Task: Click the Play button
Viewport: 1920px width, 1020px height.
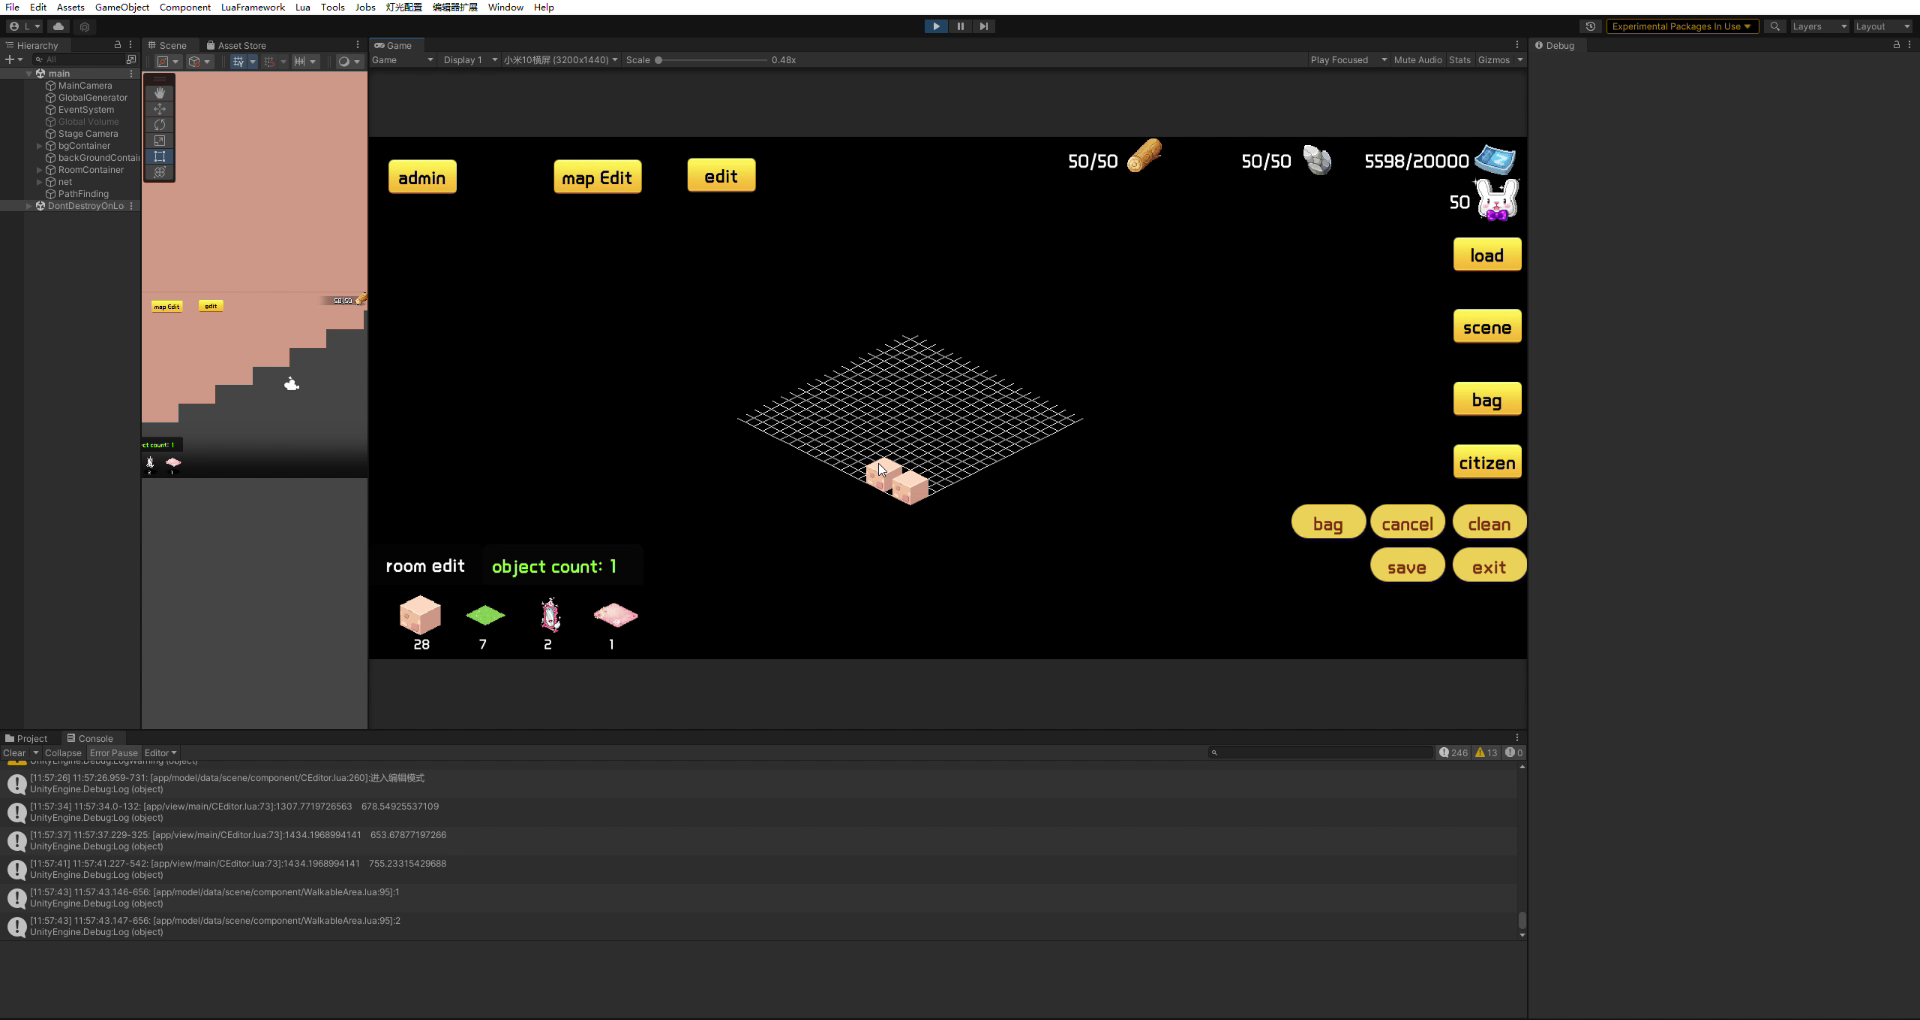Action: 936,26
